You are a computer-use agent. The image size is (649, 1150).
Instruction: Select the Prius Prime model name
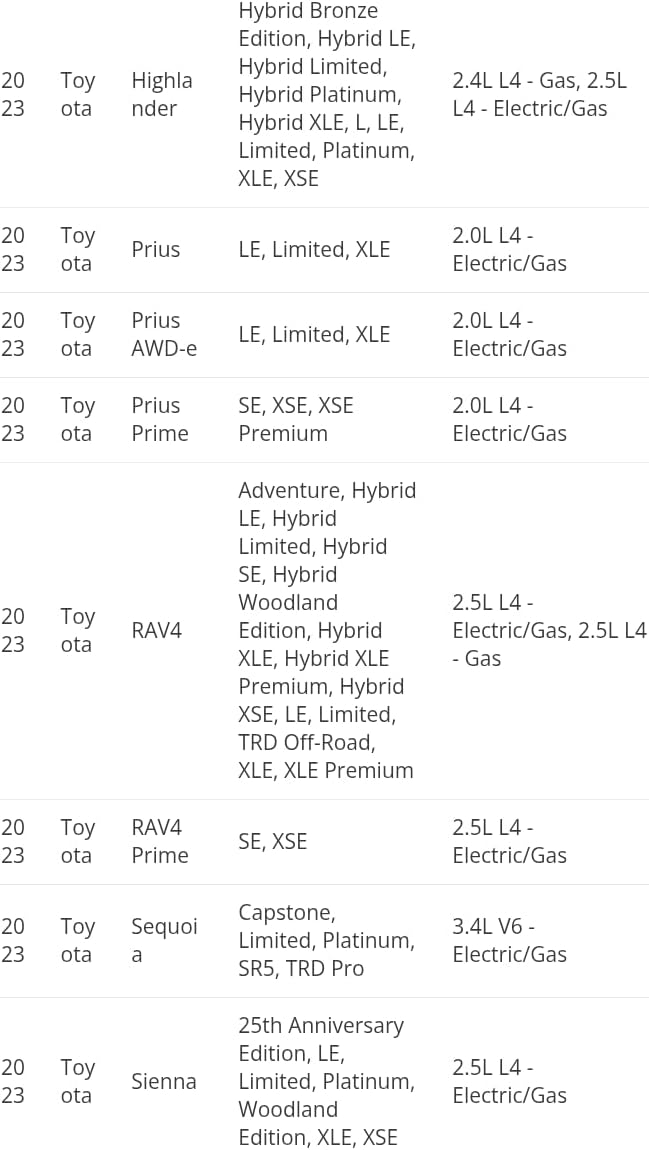coord(160,419)
